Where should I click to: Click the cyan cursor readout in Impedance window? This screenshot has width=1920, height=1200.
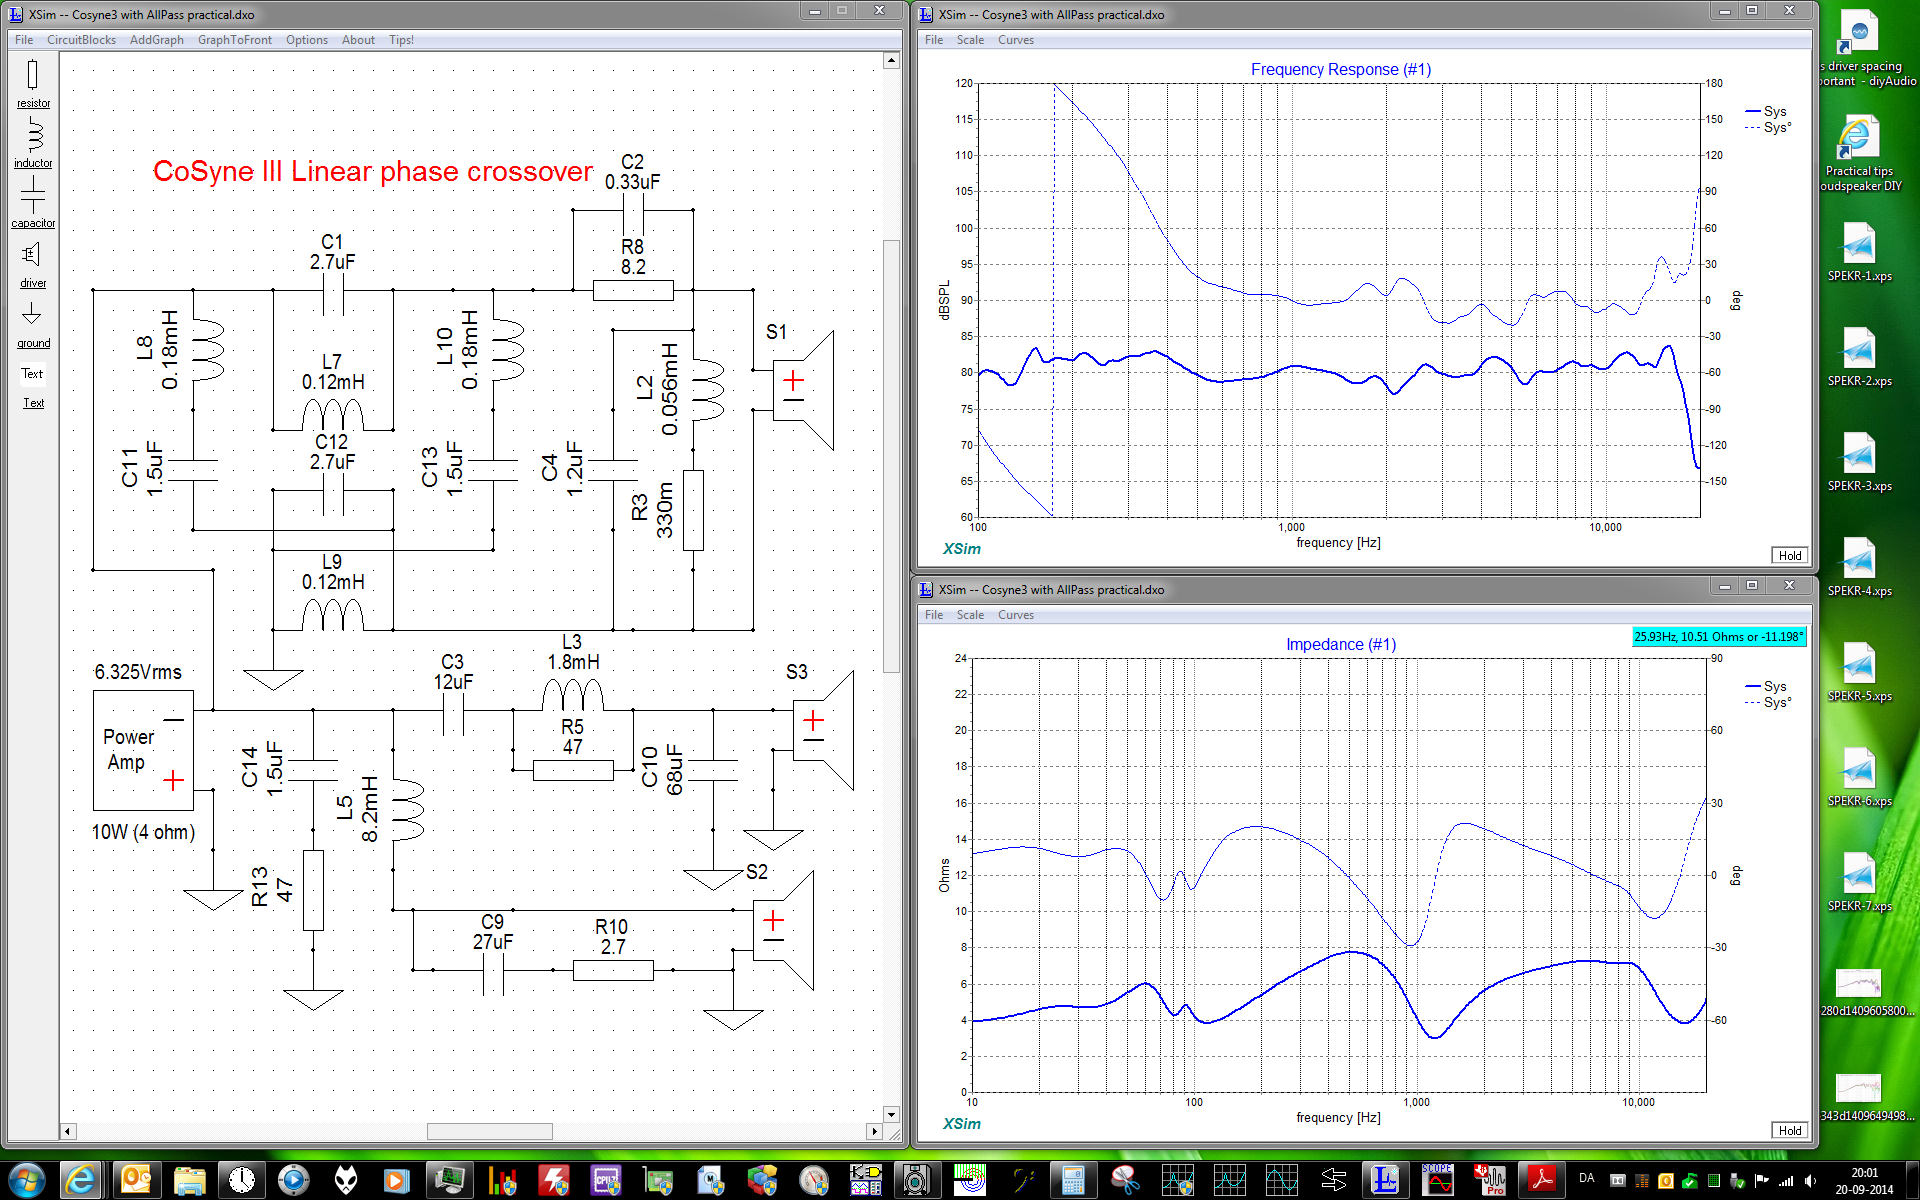coord(1720,637)
